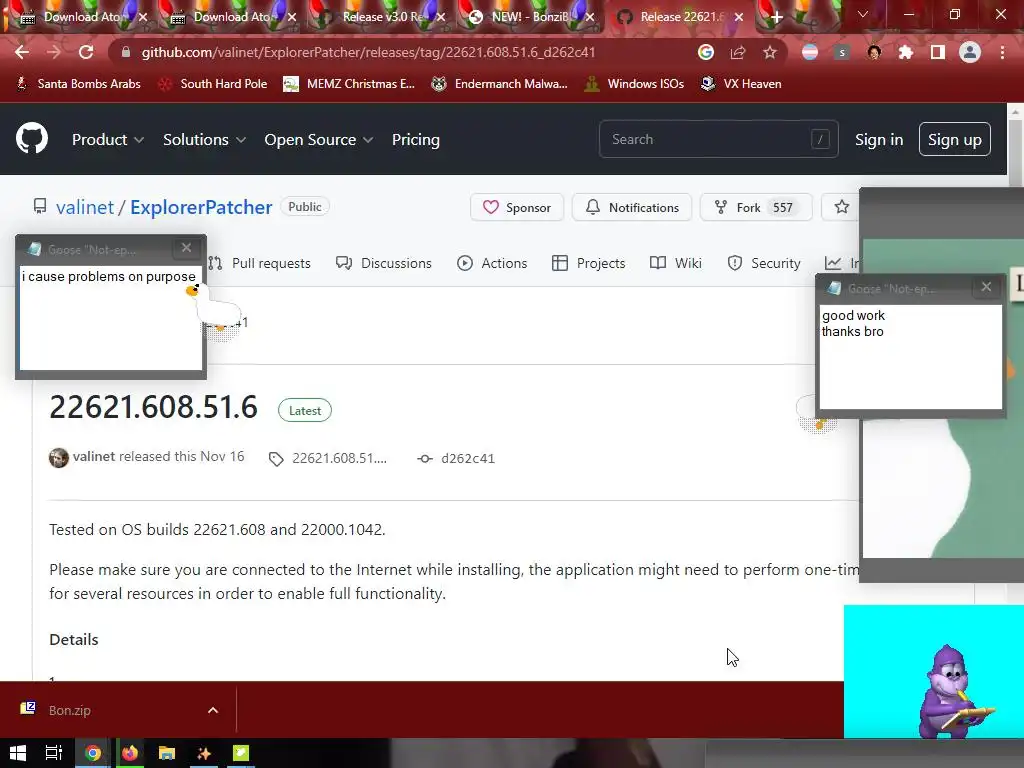1024x768 pixels.
Task: Open Google icon in address bar
Action: click(x=706, y=52)
